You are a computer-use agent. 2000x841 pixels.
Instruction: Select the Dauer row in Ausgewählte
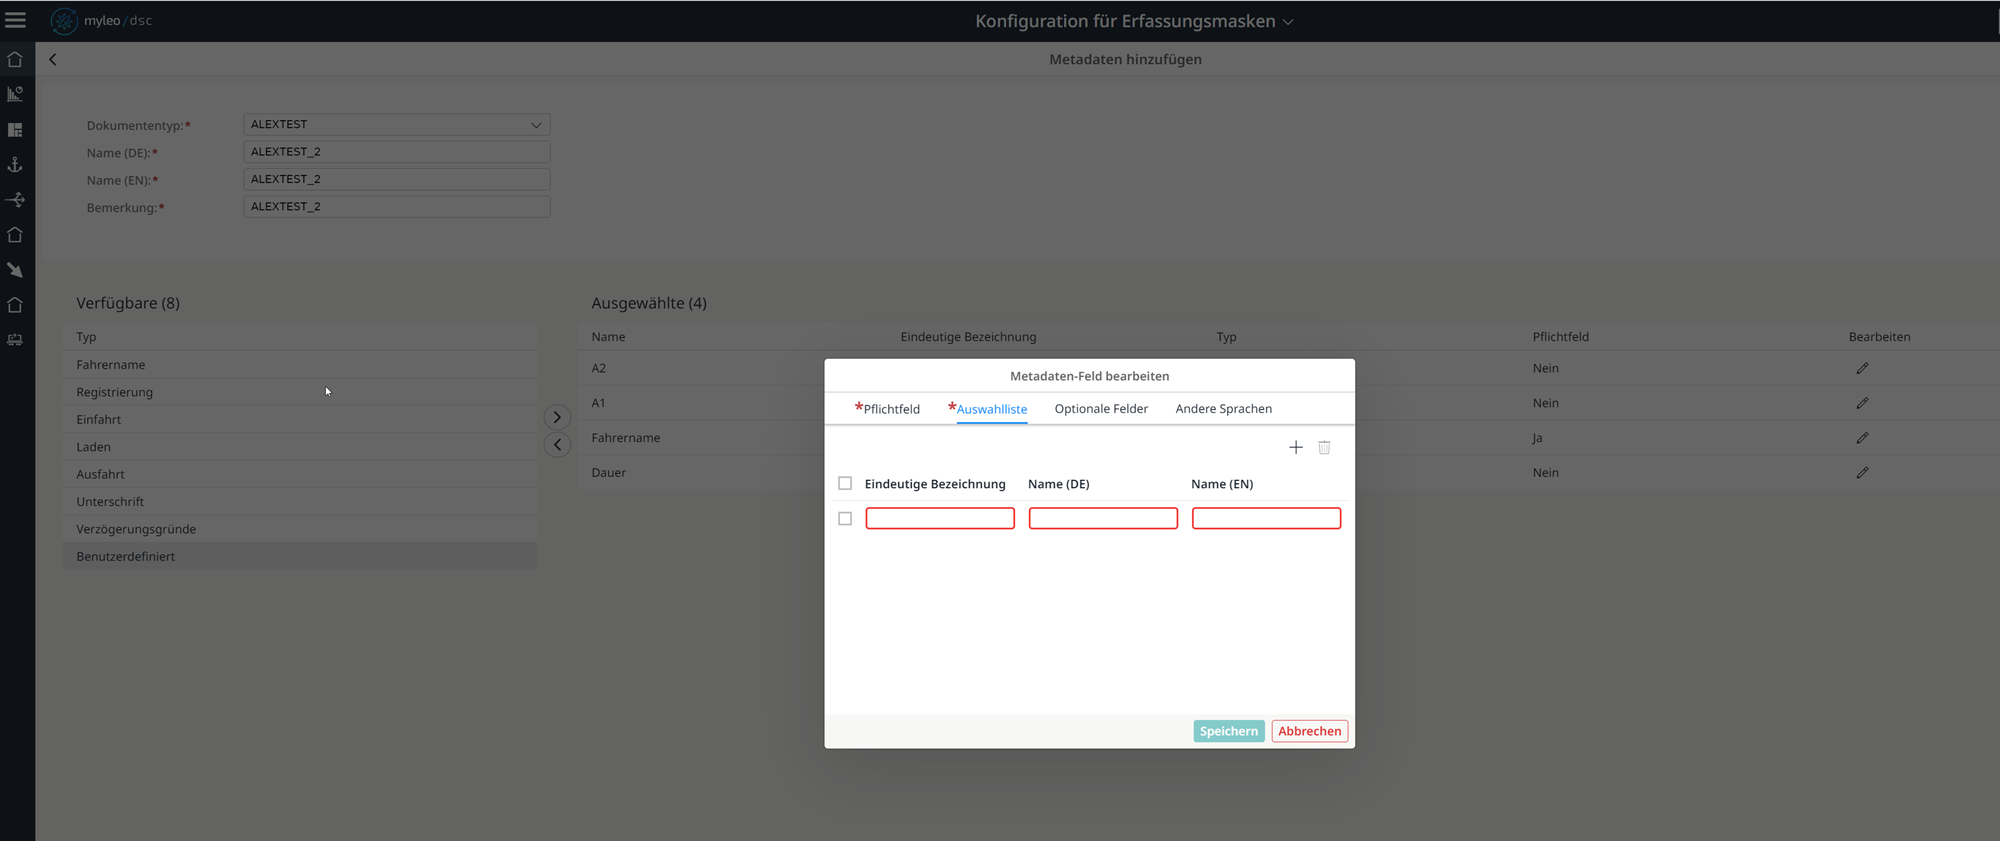point(1290,473)
